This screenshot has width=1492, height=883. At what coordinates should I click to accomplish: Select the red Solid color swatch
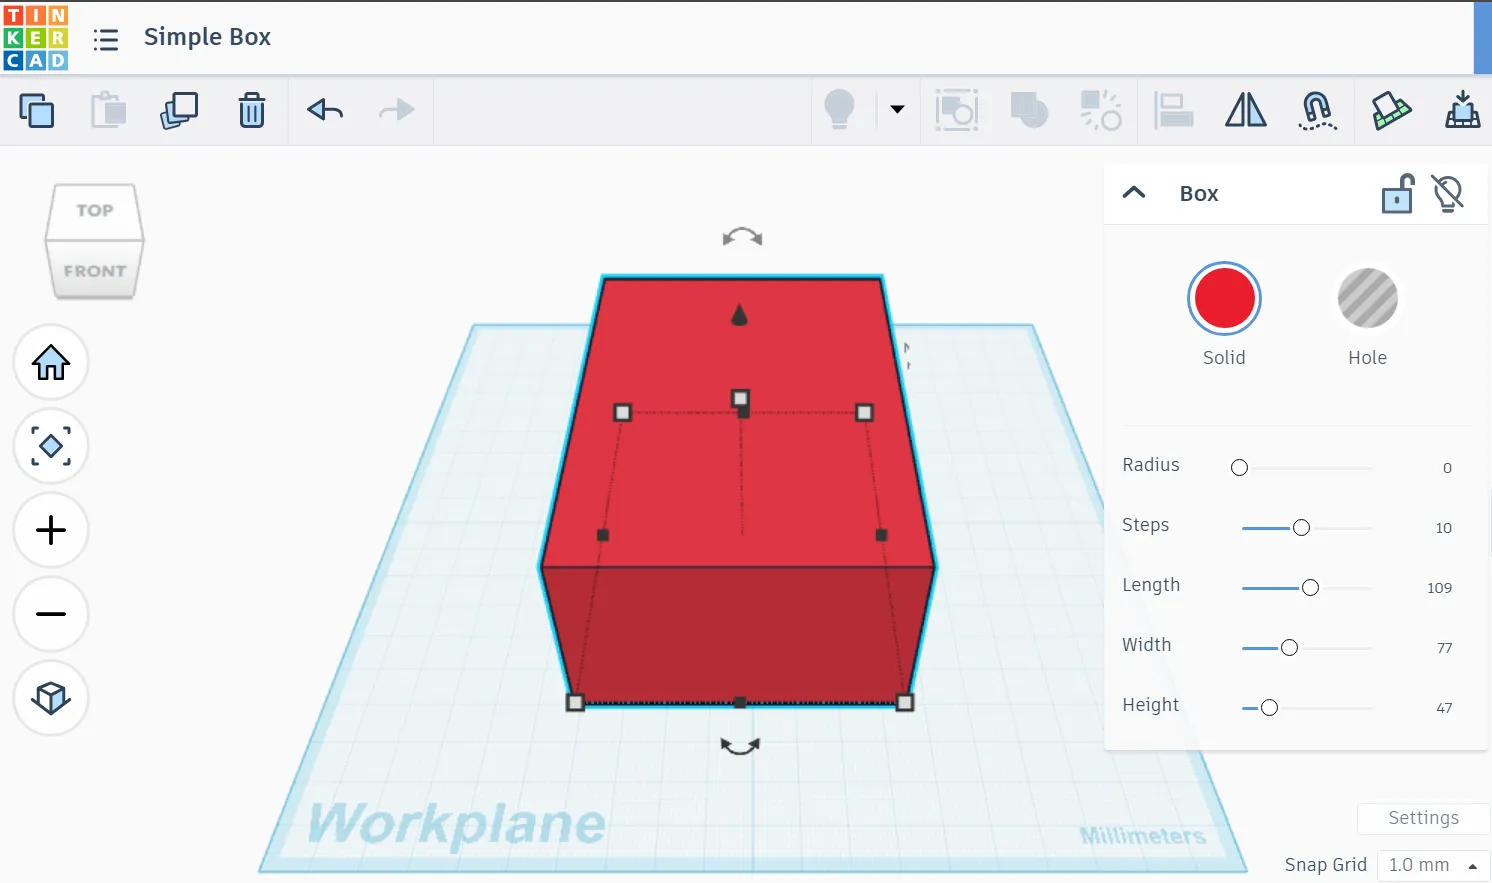[x=1224, y=299]
